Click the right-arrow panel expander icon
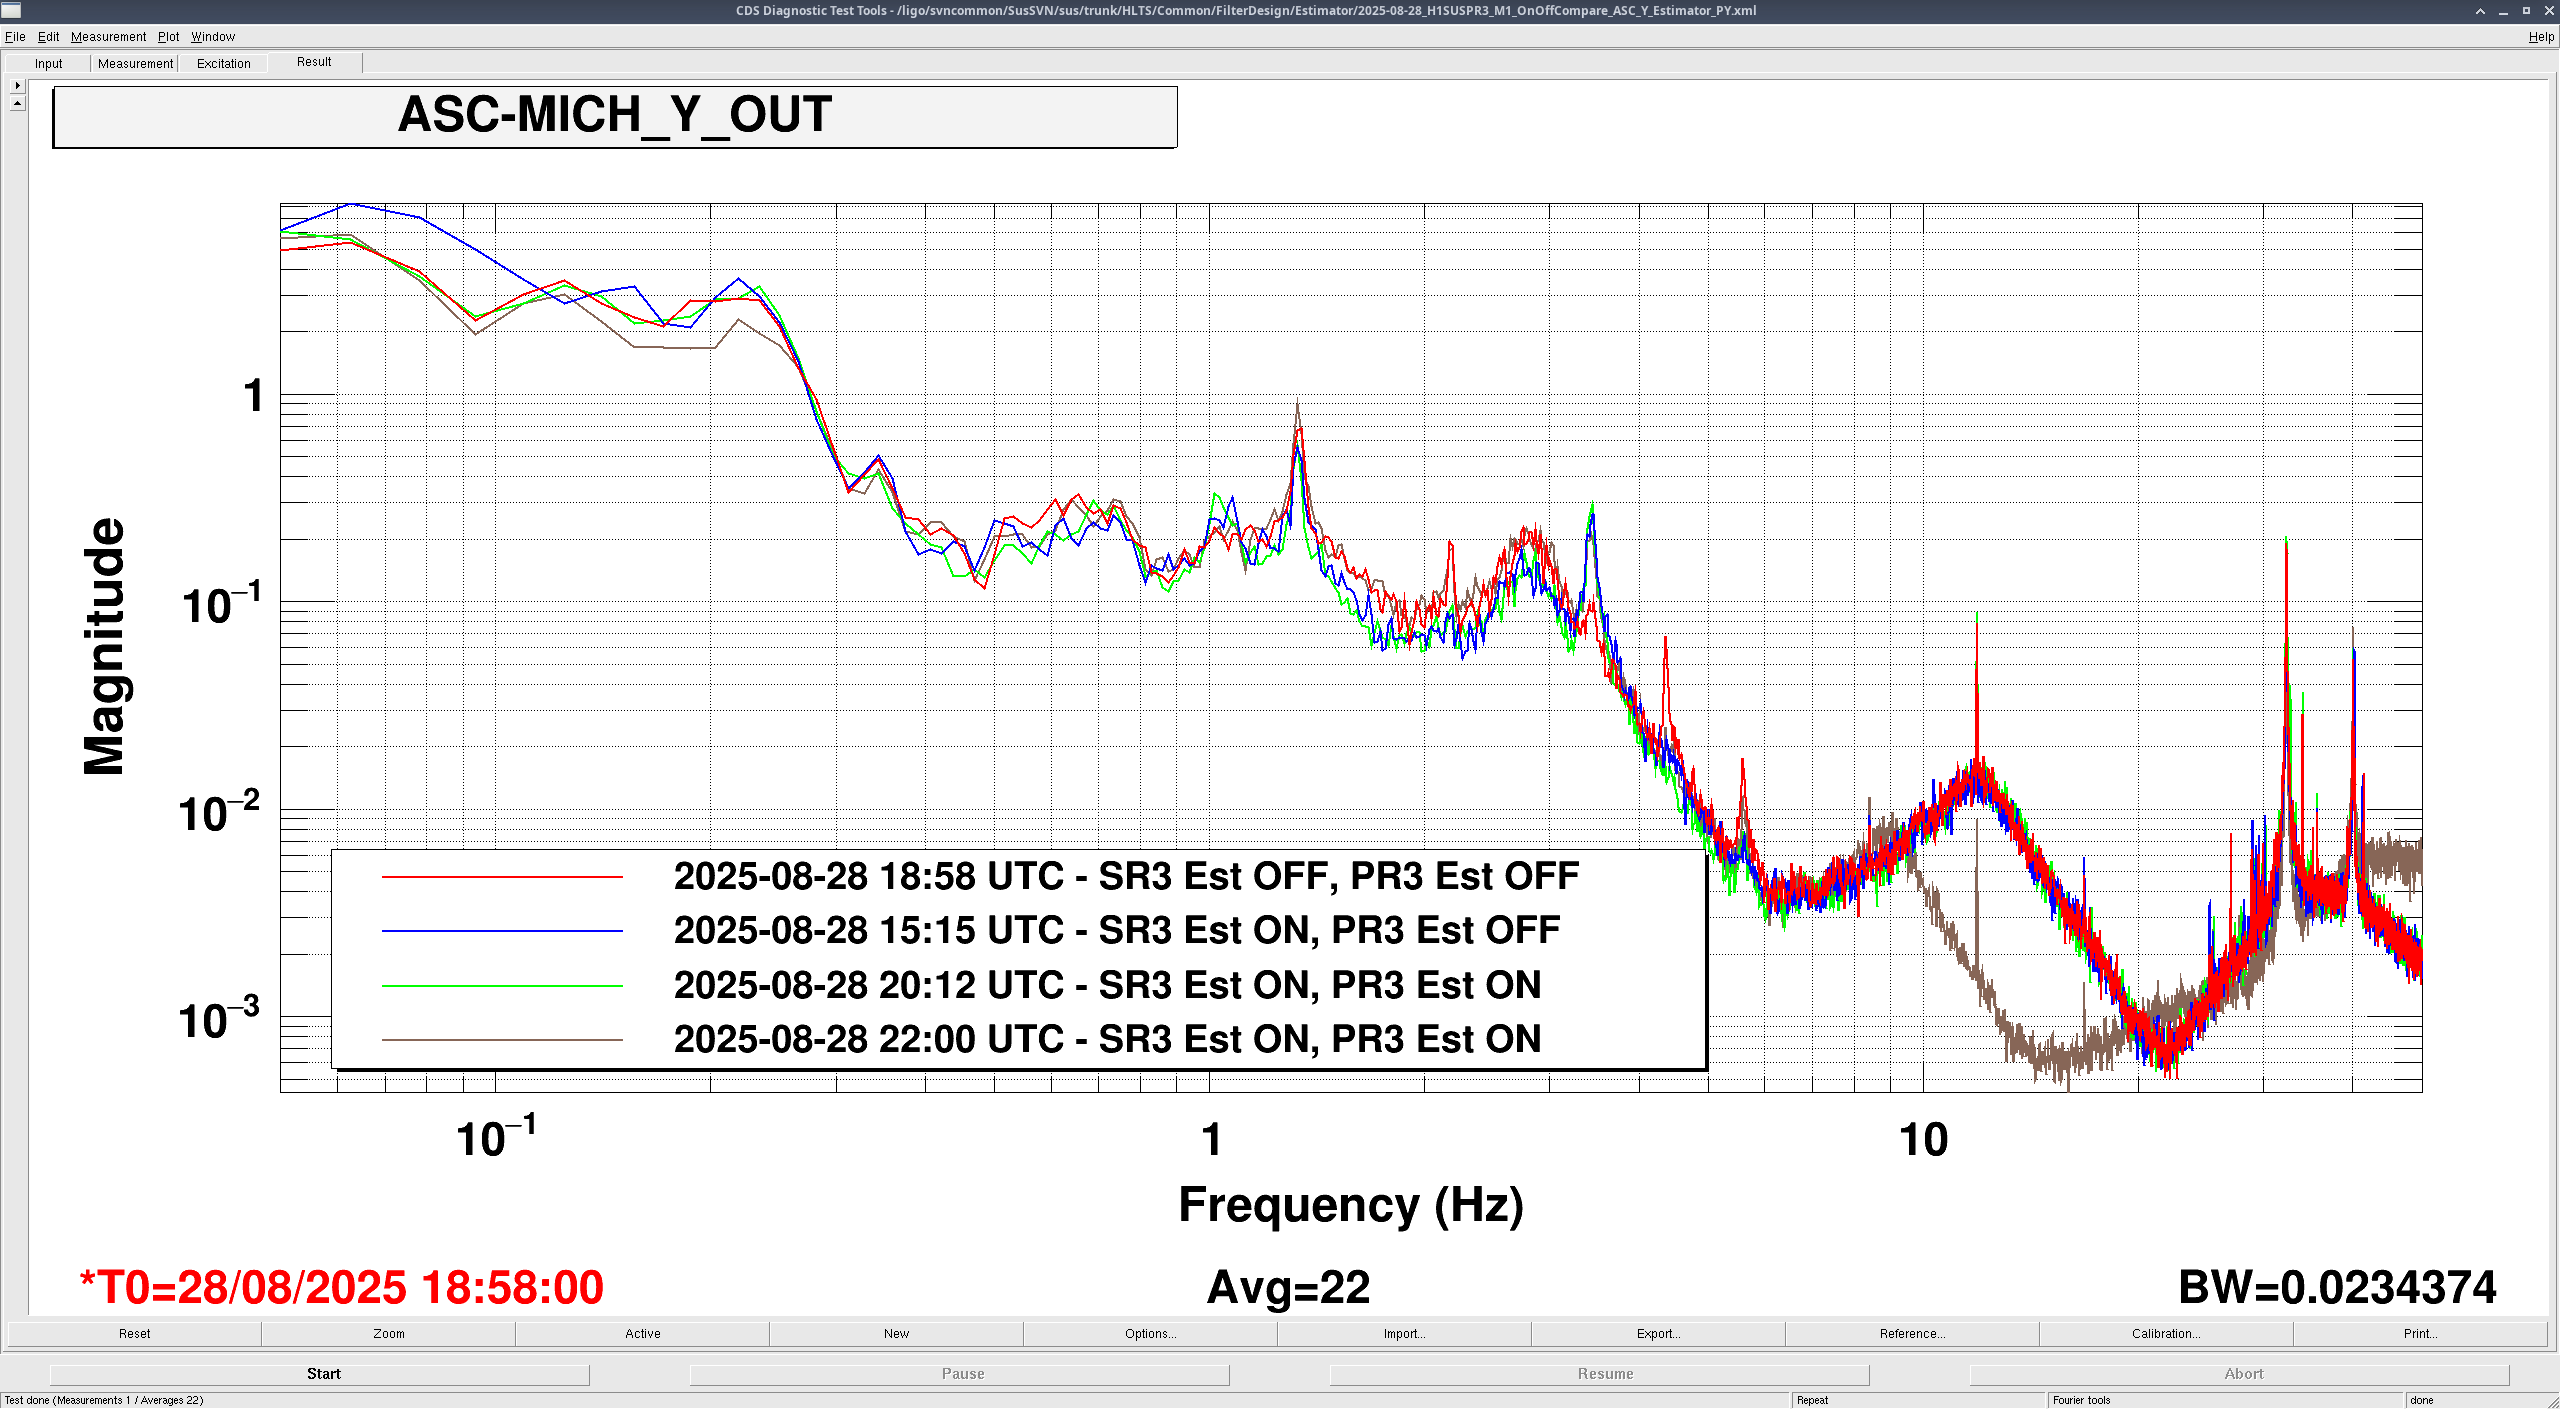Viewport: 2560px width, 1409px height. click(x=17, y=86)
